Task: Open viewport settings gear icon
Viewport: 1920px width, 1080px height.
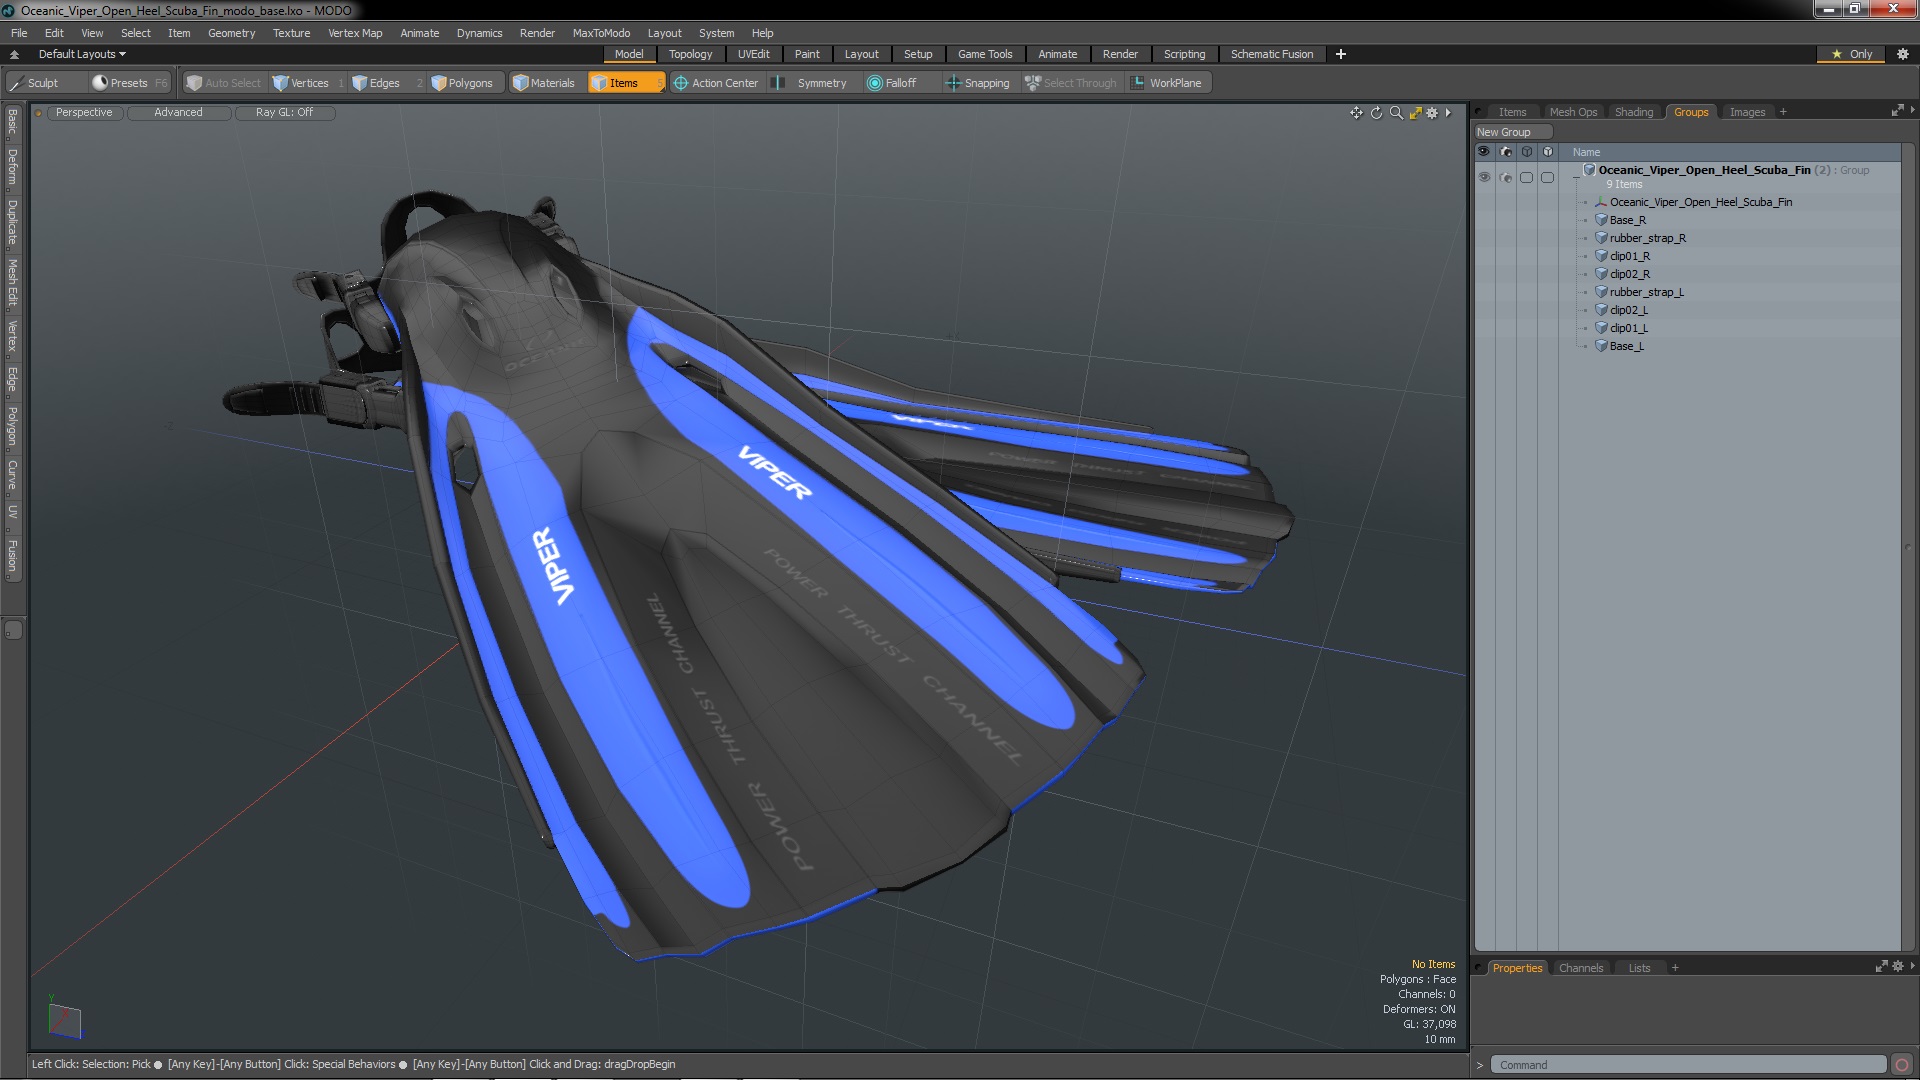Action: point(1432,113)
